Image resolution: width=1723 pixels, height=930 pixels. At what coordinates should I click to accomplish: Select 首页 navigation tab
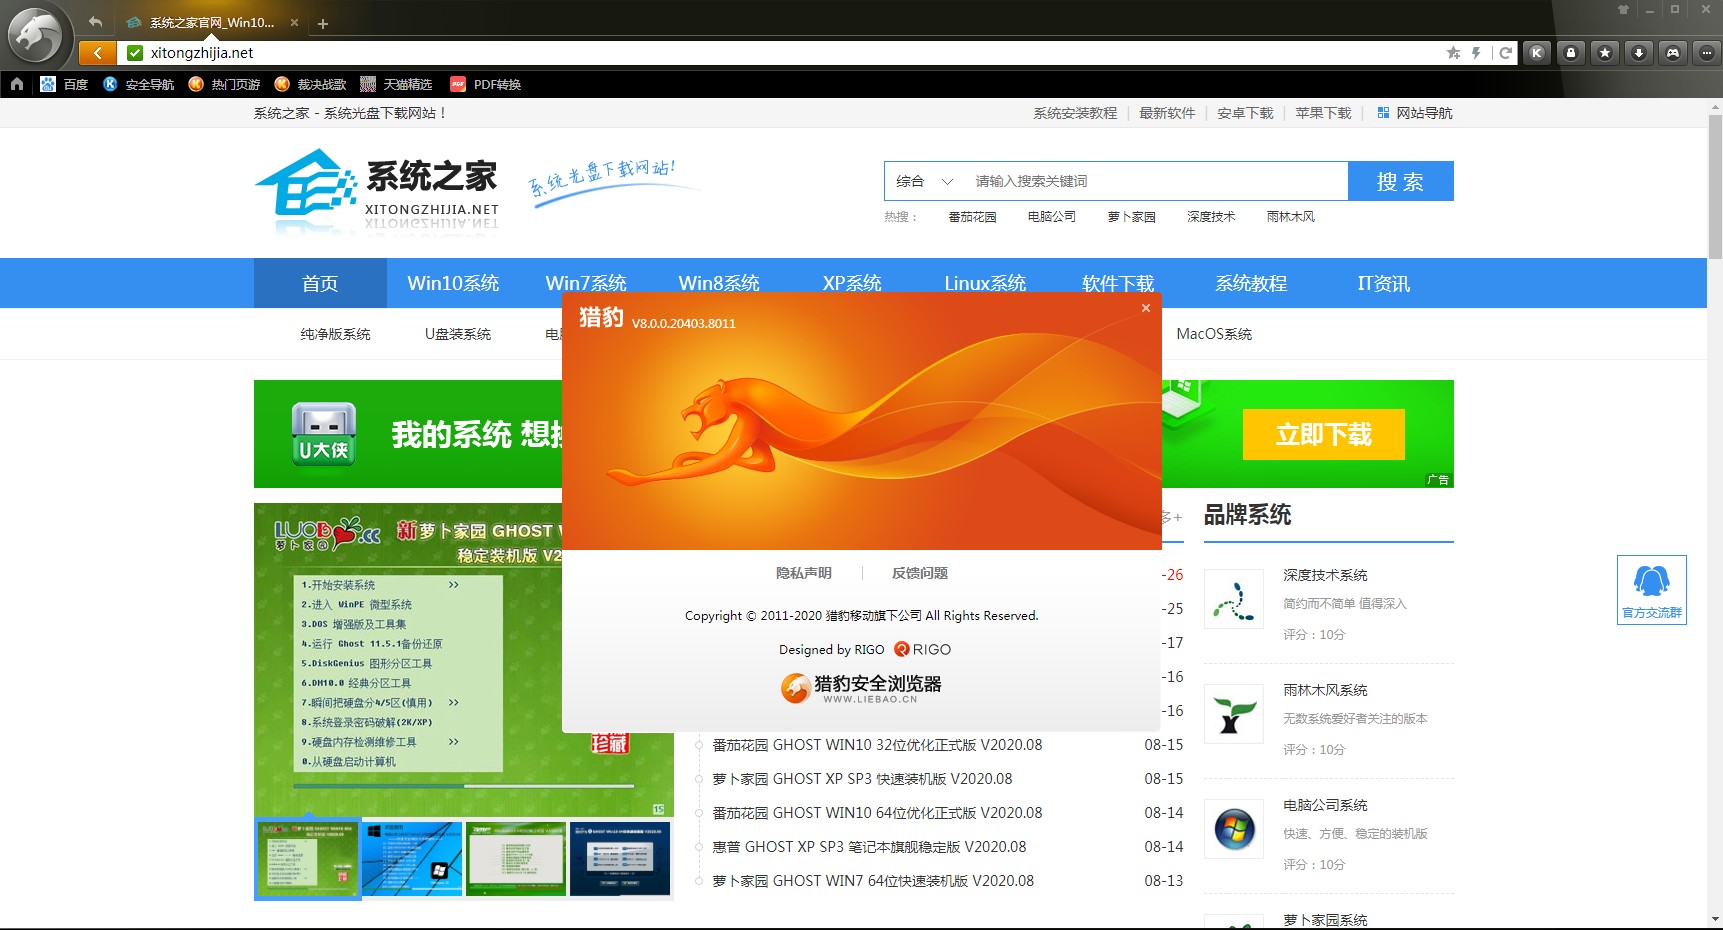[x=320, y=283]
